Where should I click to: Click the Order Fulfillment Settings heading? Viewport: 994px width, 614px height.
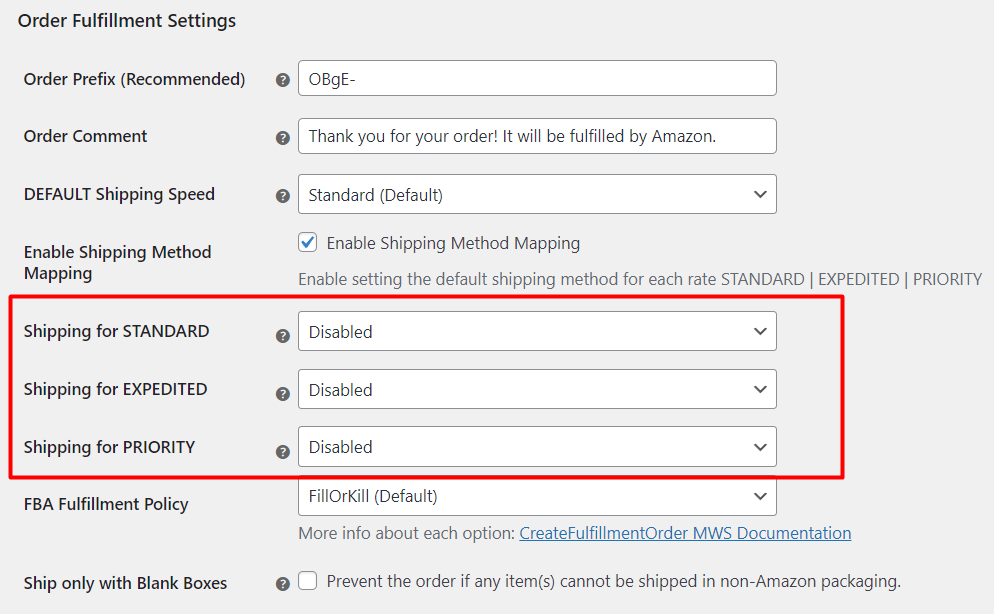coord(127,21)
